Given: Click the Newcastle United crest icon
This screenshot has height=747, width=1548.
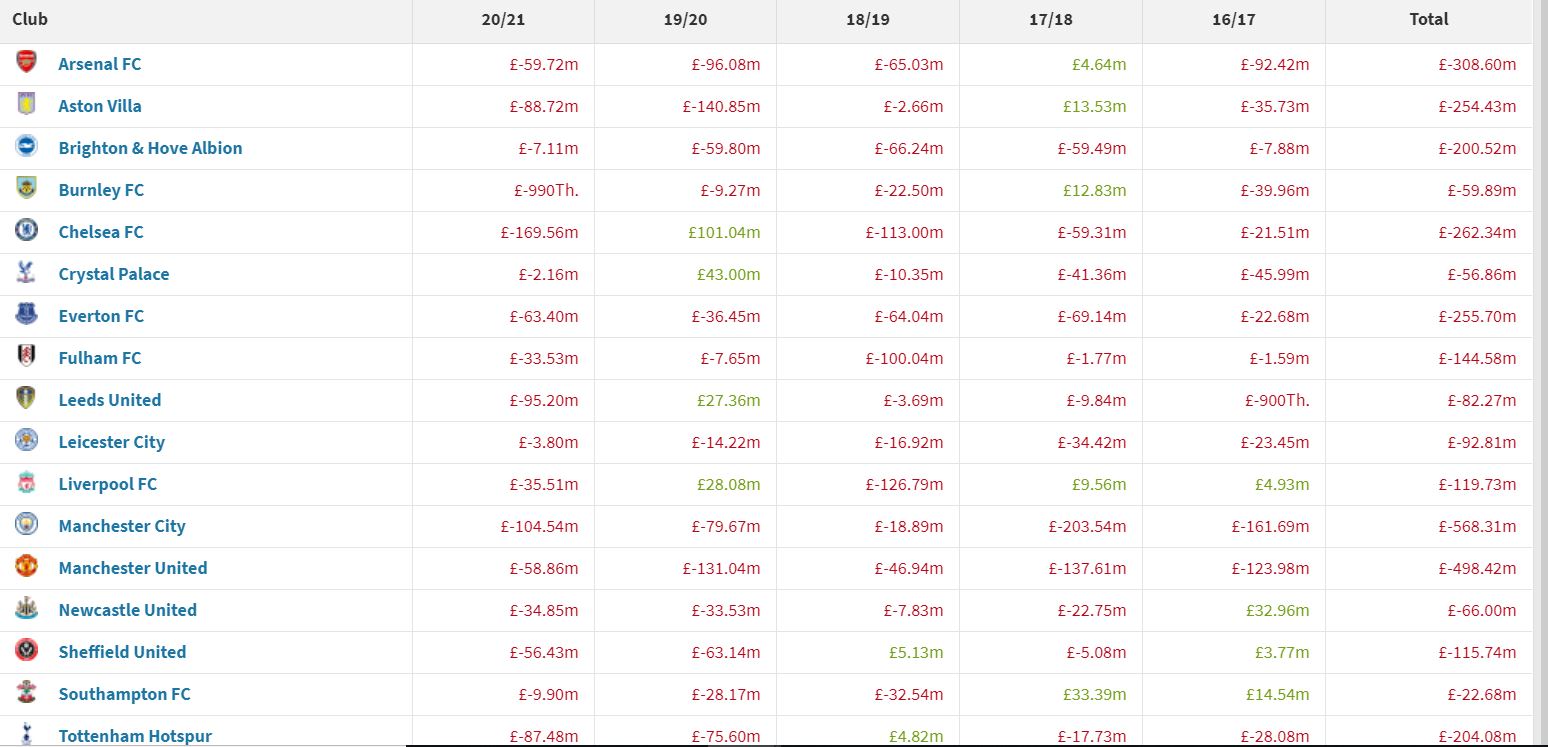Looking at the screenshot, I should [x=26, y=609].
